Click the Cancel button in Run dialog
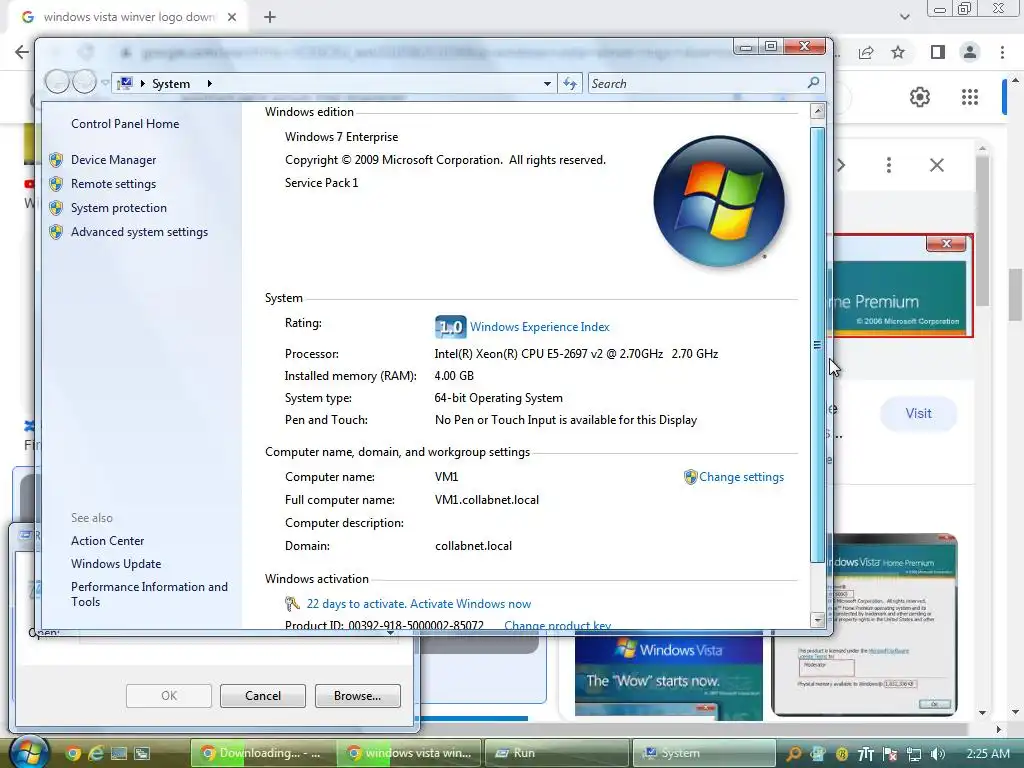This screenshot has height=768, width=1024. [263, 696]
